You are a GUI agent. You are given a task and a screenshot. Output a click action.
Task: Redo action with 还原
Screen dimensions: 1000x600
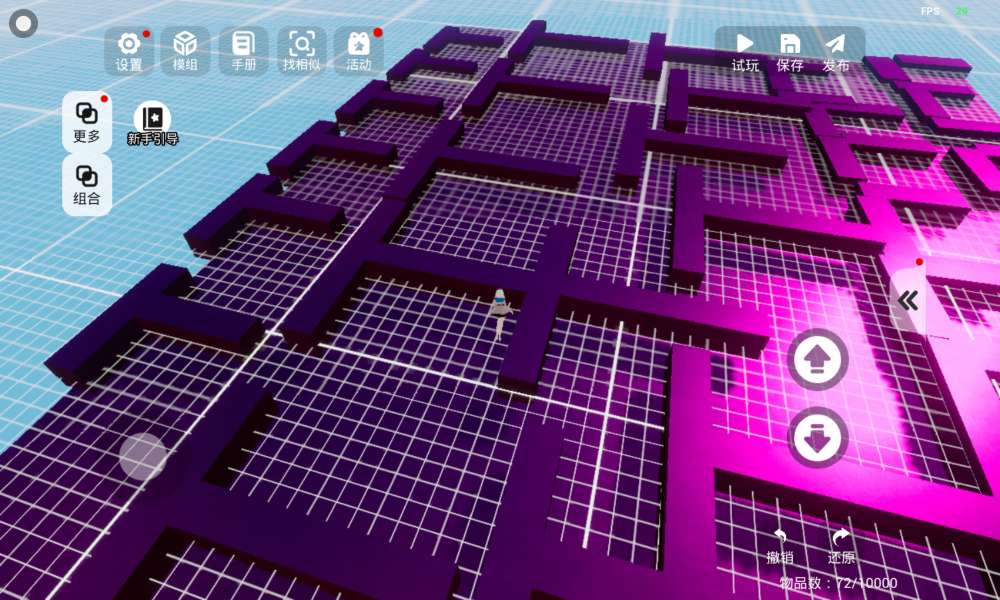pyautogui.click(x=841, y=546)
